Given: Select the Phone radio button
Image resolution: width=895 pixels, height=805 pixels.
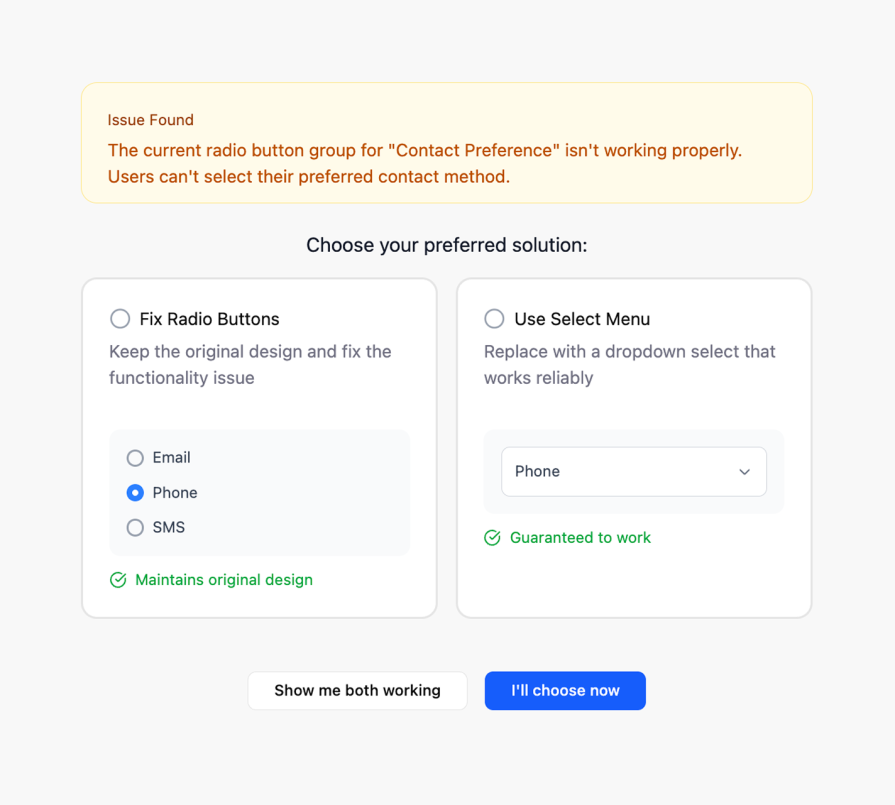Looking at the screenshot, I should 135,493.
